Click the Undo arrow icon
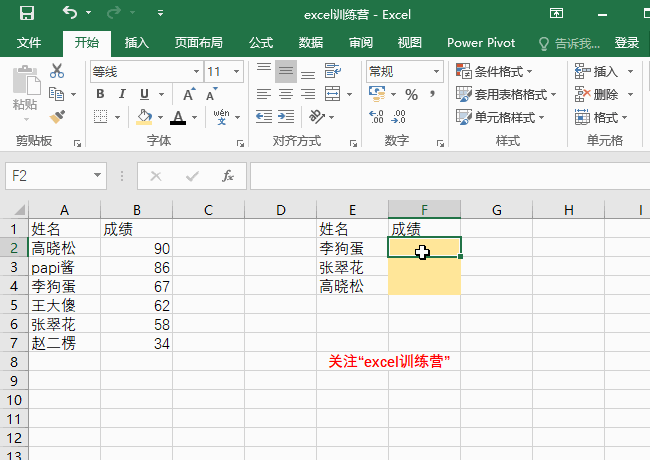This screenshot has height=460, width=650. [x=69, y=14]
